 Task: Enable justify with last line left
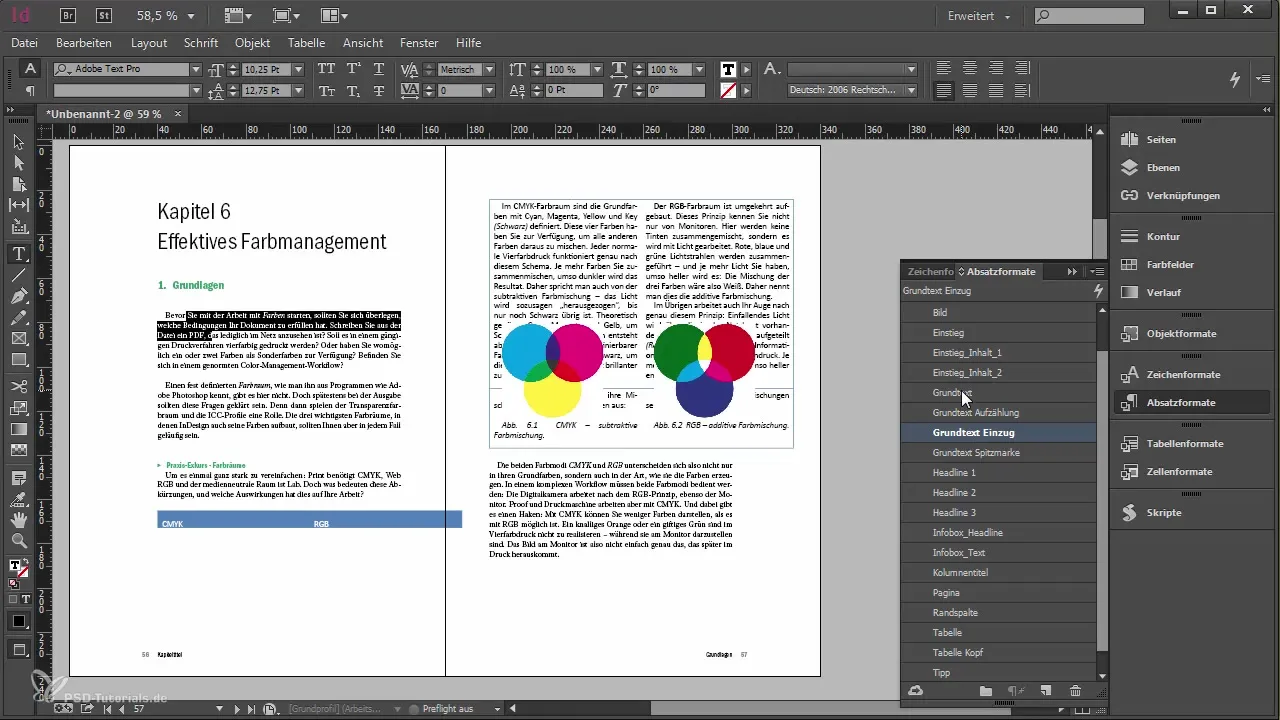tap(944, 90)
